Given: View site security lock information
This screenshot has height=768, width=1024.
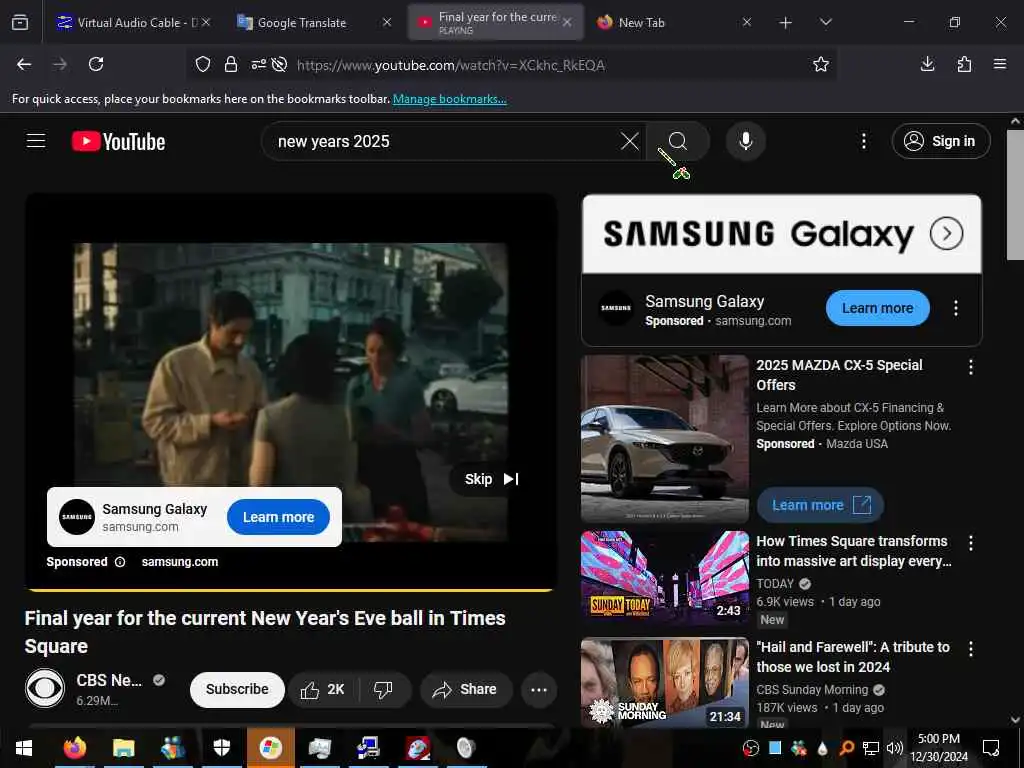Looking at the screenshot, I should pyautogui.click(x=231, y=64).
